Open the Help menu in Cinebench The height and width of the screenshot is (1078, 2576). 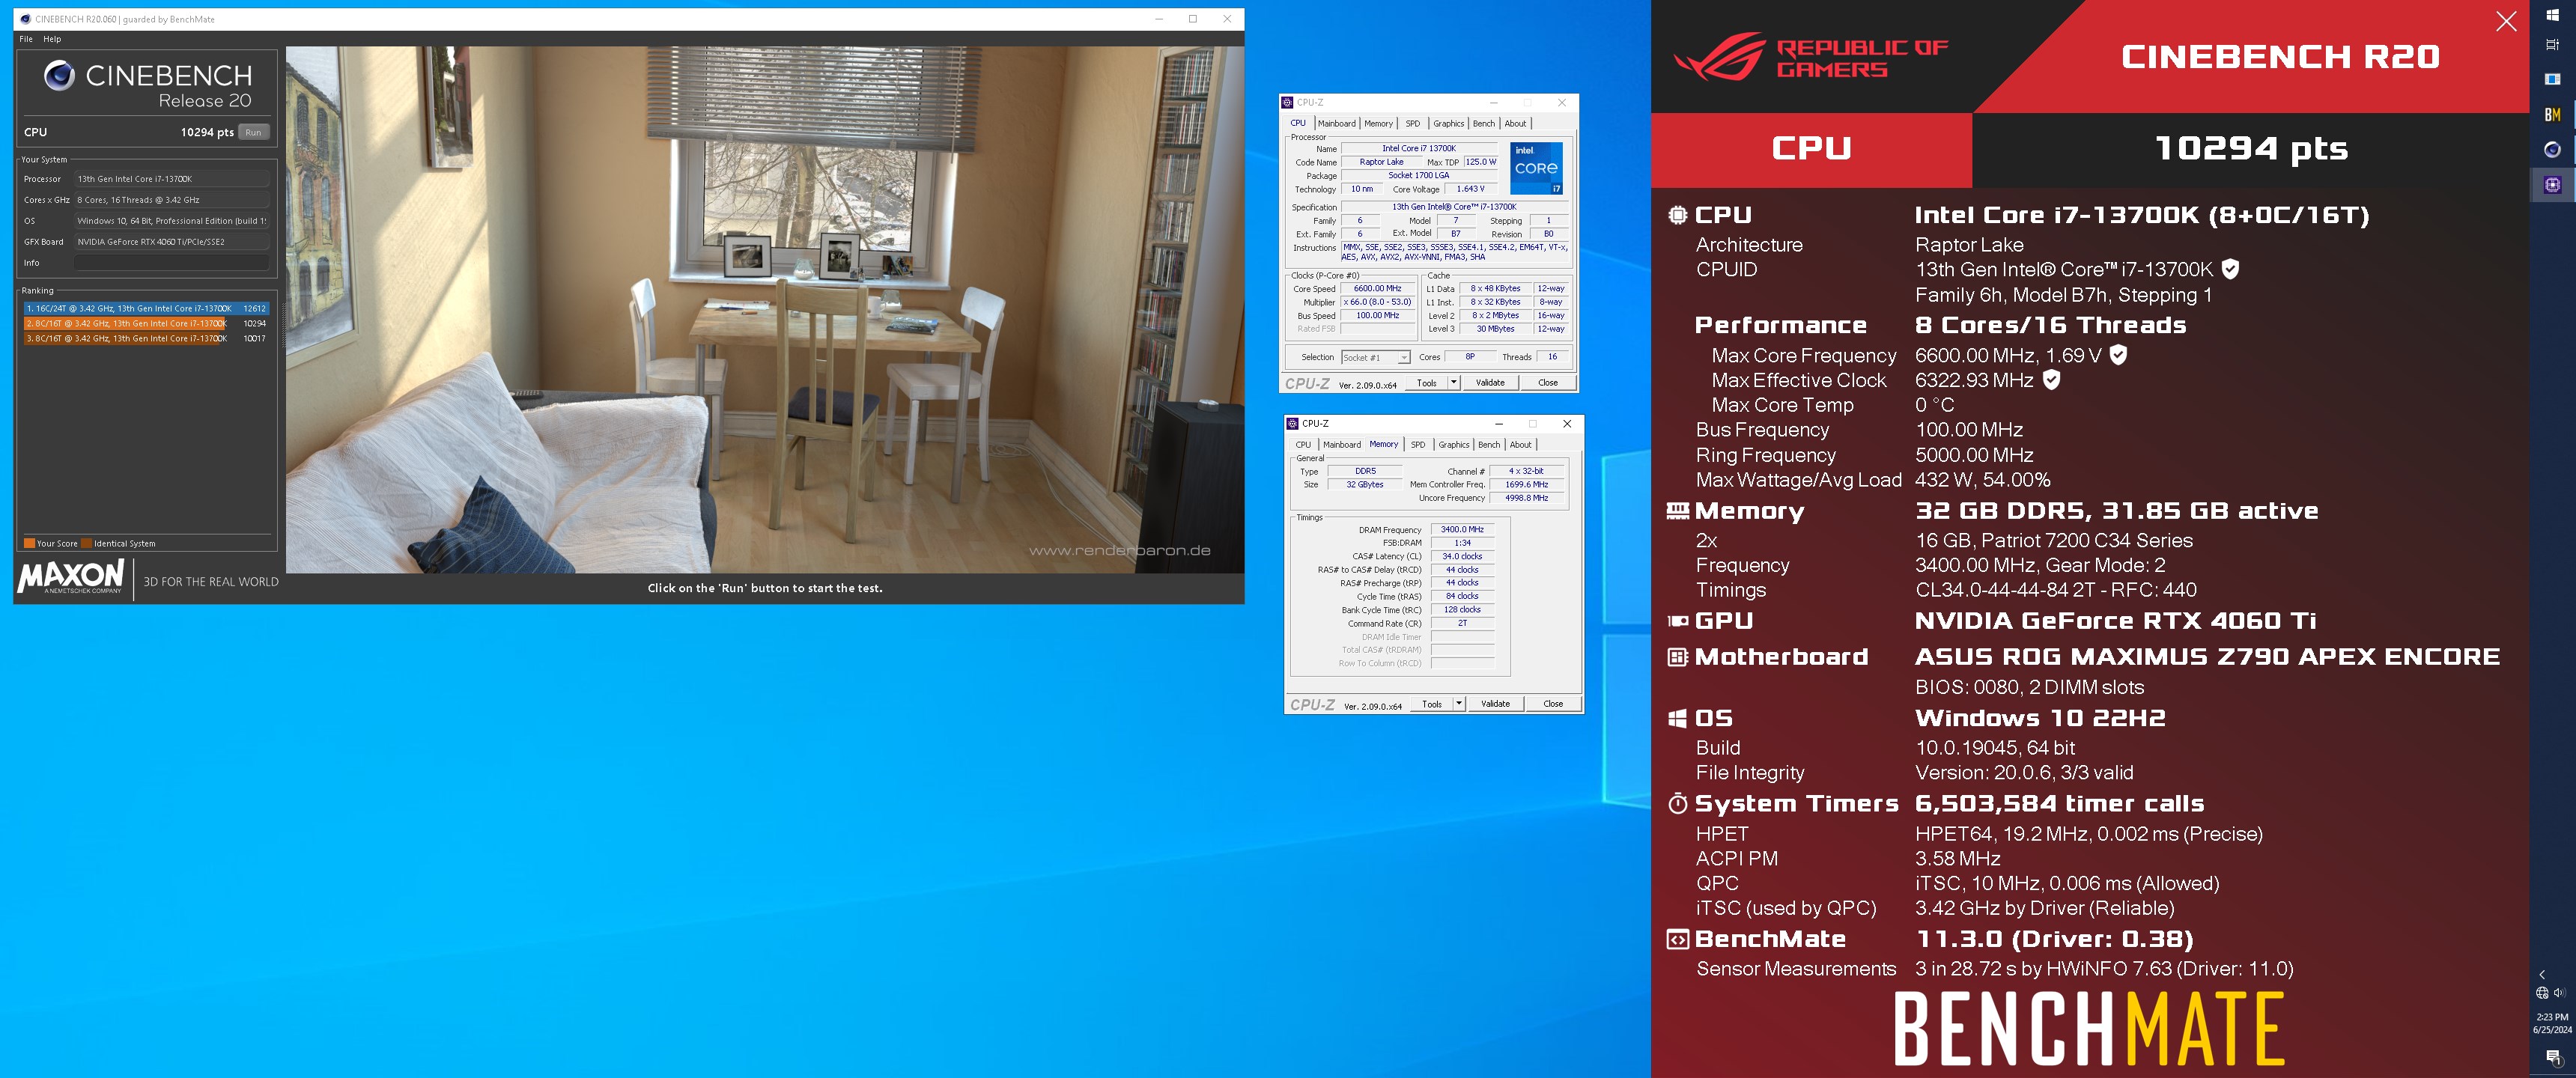[52, 39]
